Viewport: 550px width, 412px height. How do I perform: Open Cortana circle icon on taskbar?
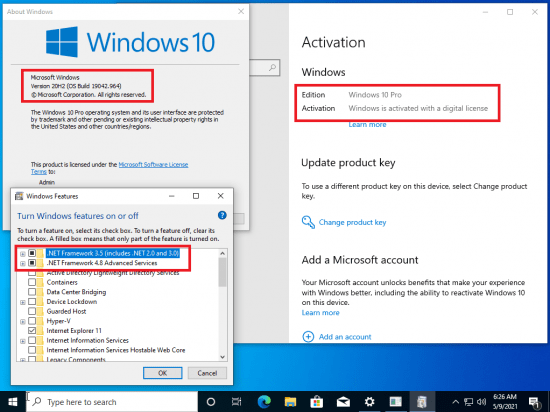click(210, 402)
